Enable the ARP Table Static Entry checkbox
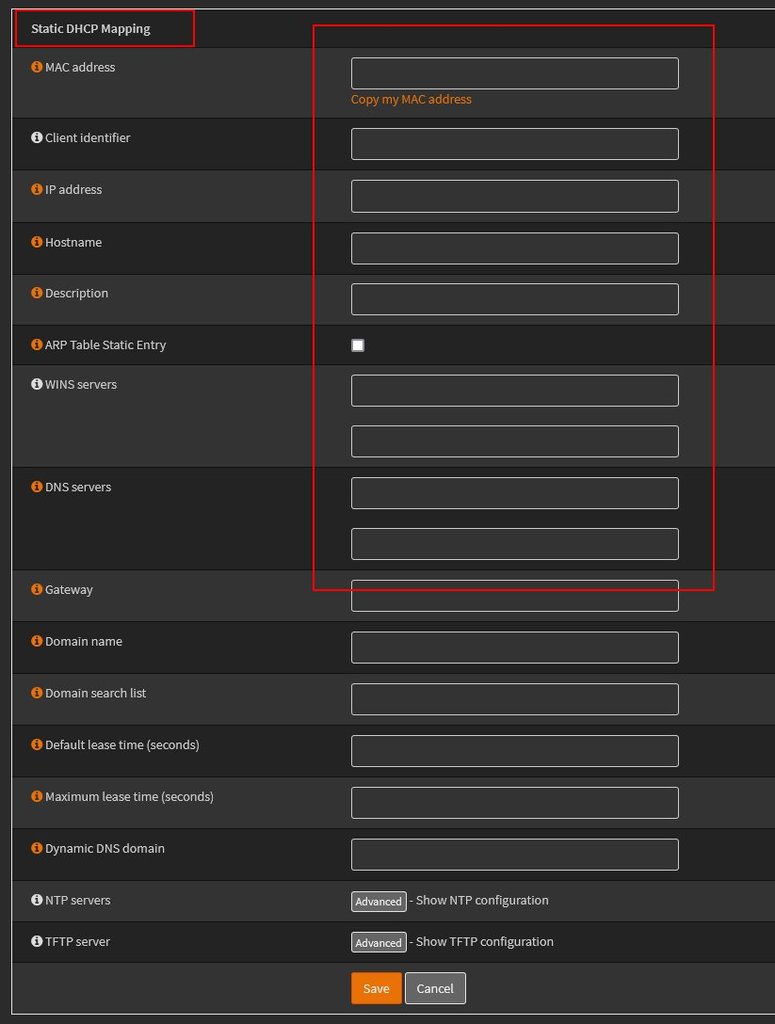The image size is (775, 1024). [358, 345]
